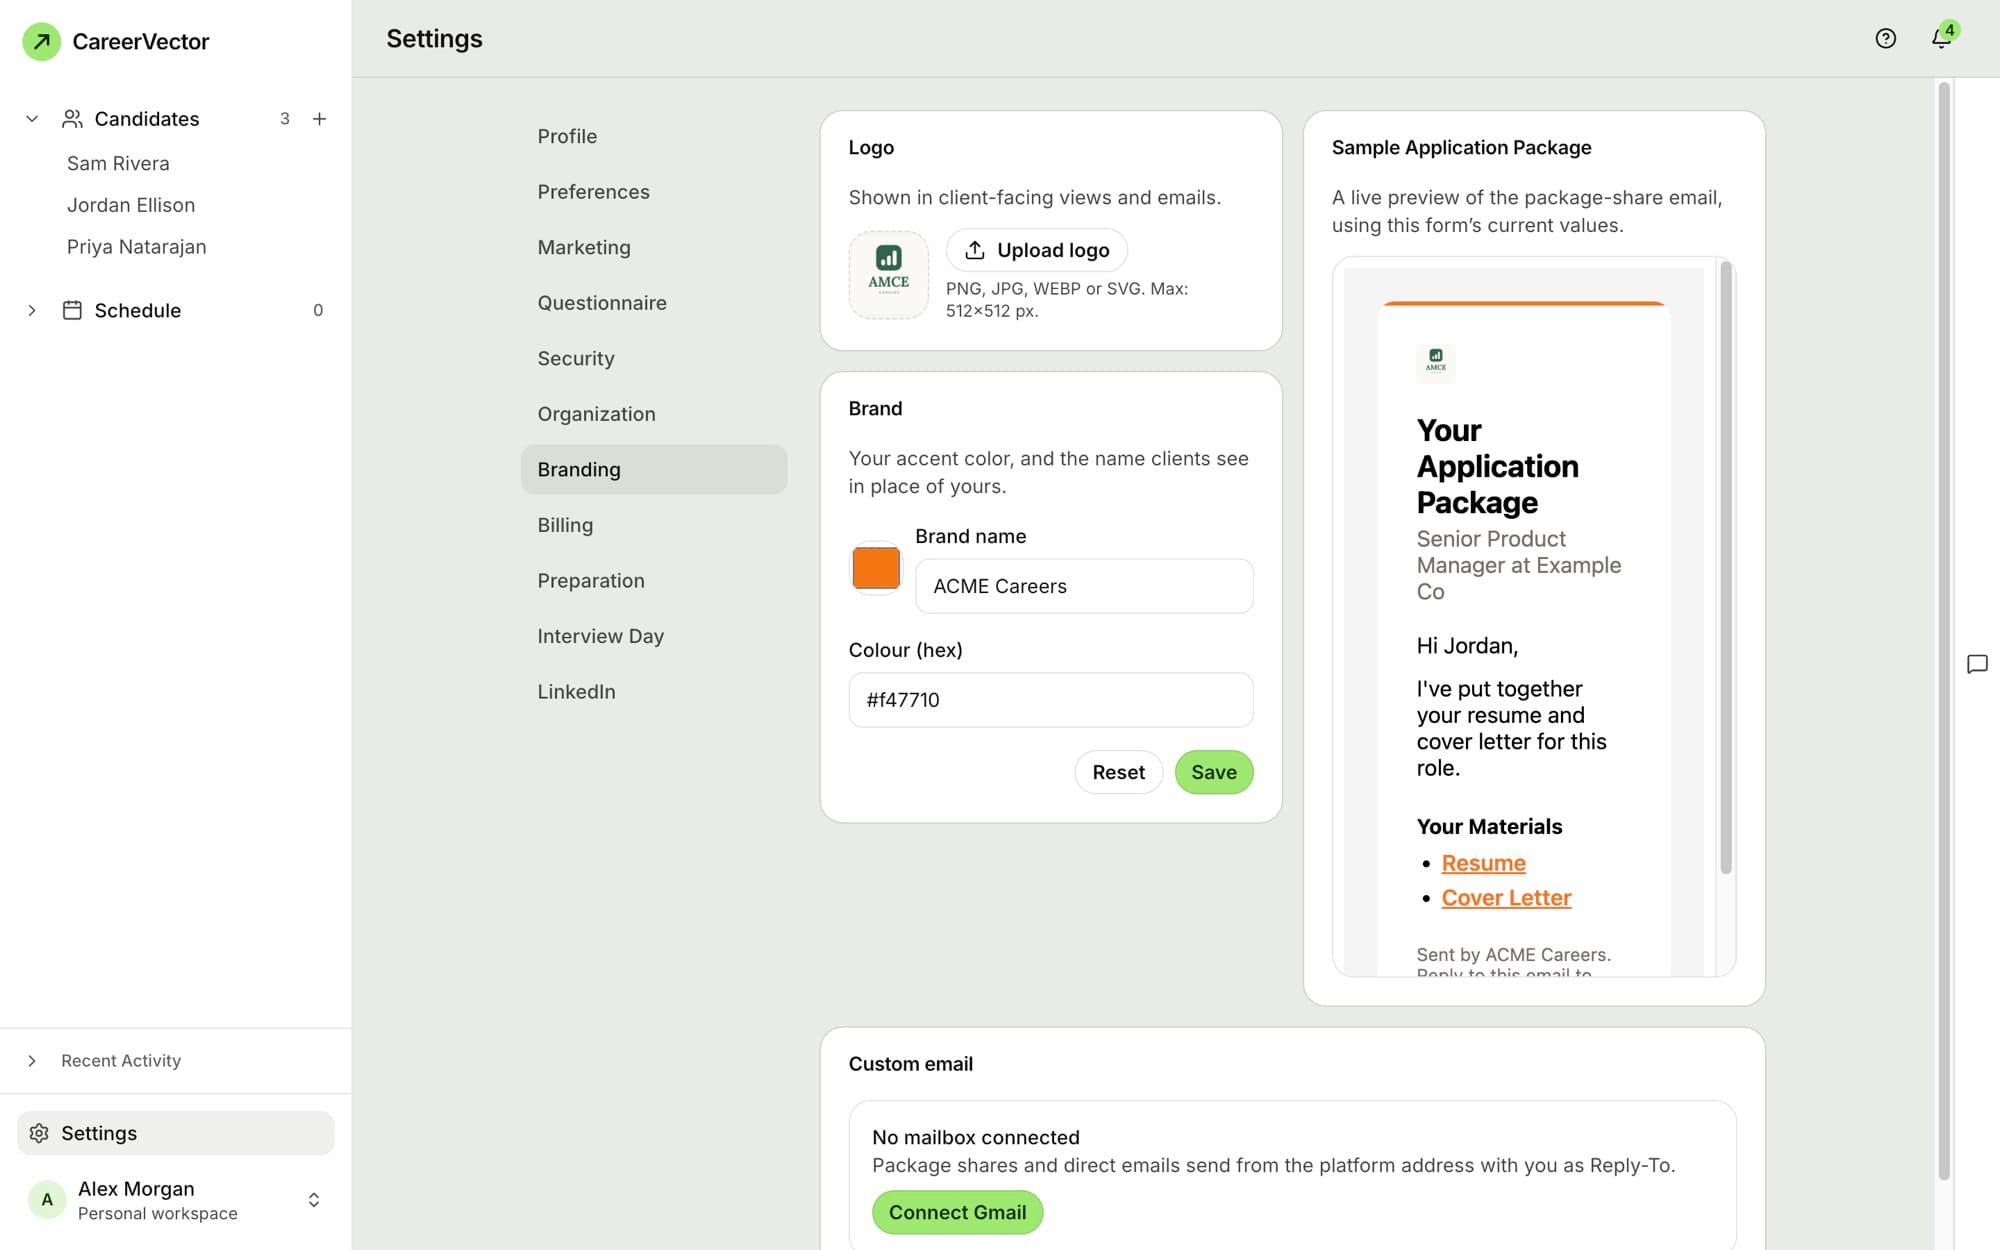Switch to Security settings

654,358
